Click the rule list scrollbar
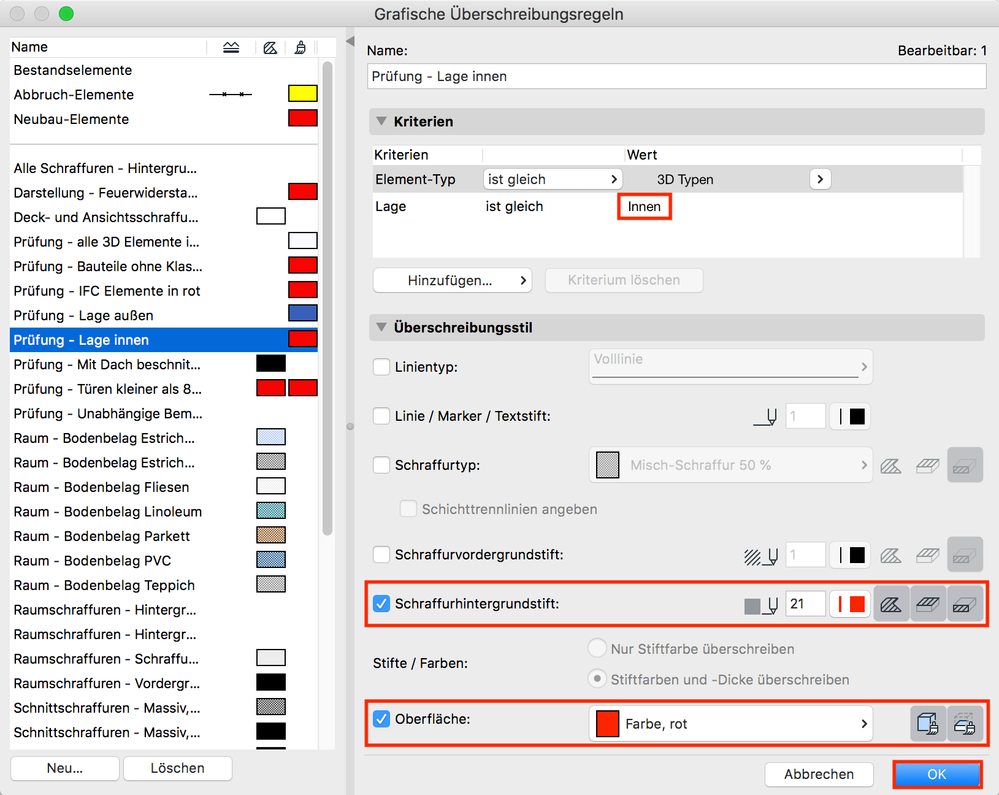Viewport: 999px width, 795px height. pyautogui.click(x=327, y=298)
